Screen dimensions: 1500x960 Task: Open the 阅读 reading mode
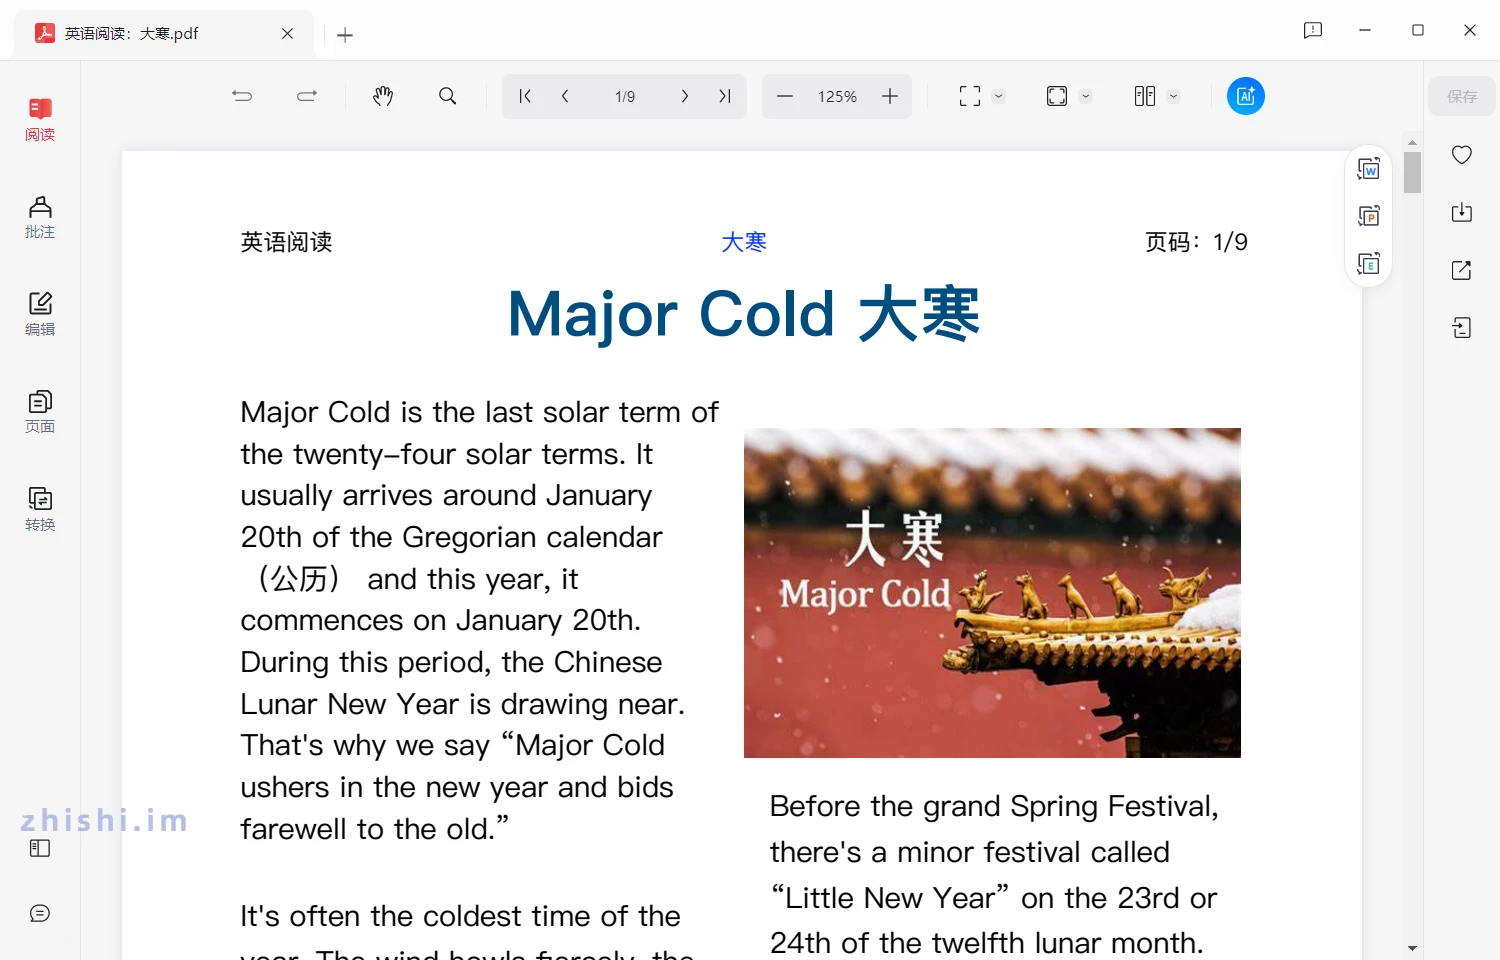pos(40,119)
